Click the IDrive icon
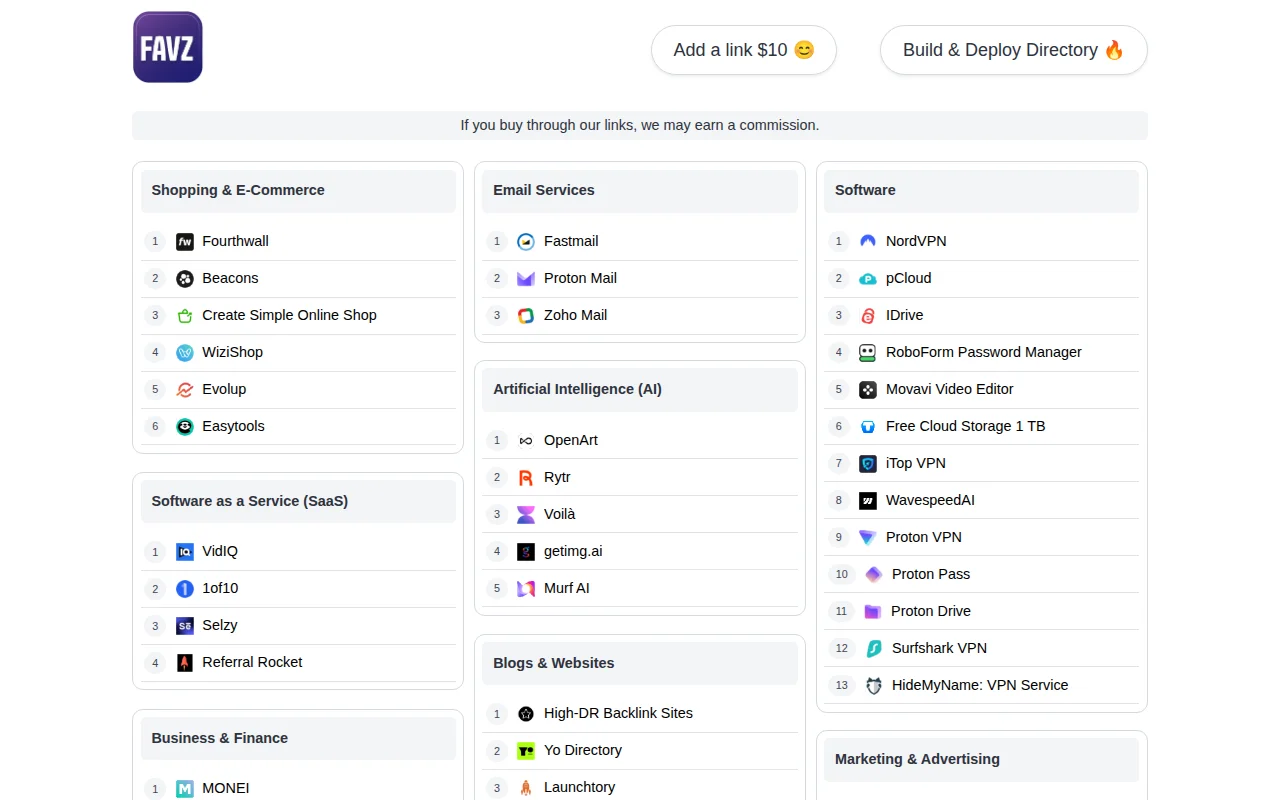Viewport: 1280px width, 800px height. pos(868,315)
